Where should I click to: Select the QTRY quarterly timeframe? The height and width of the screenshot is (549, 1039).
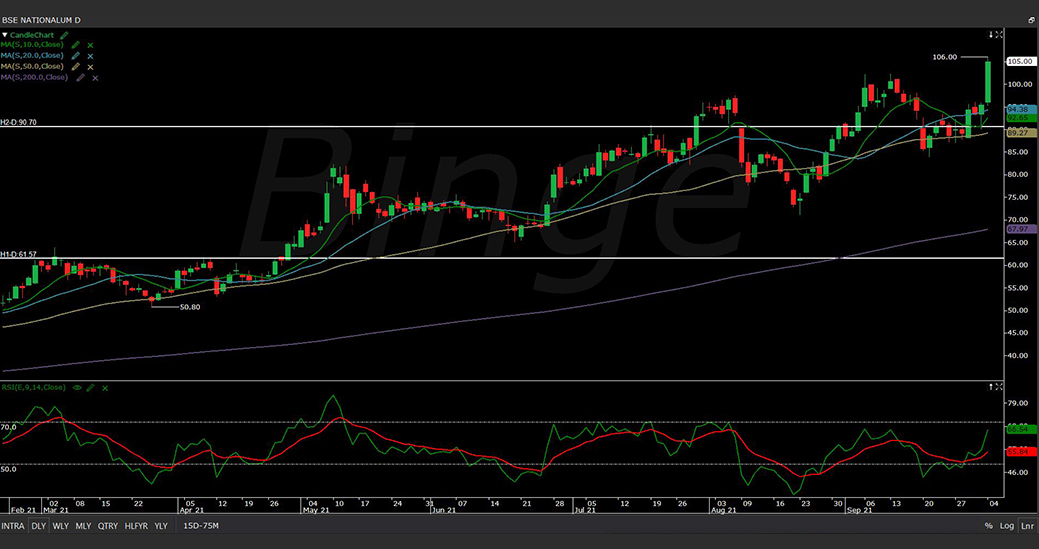[107, 526]
